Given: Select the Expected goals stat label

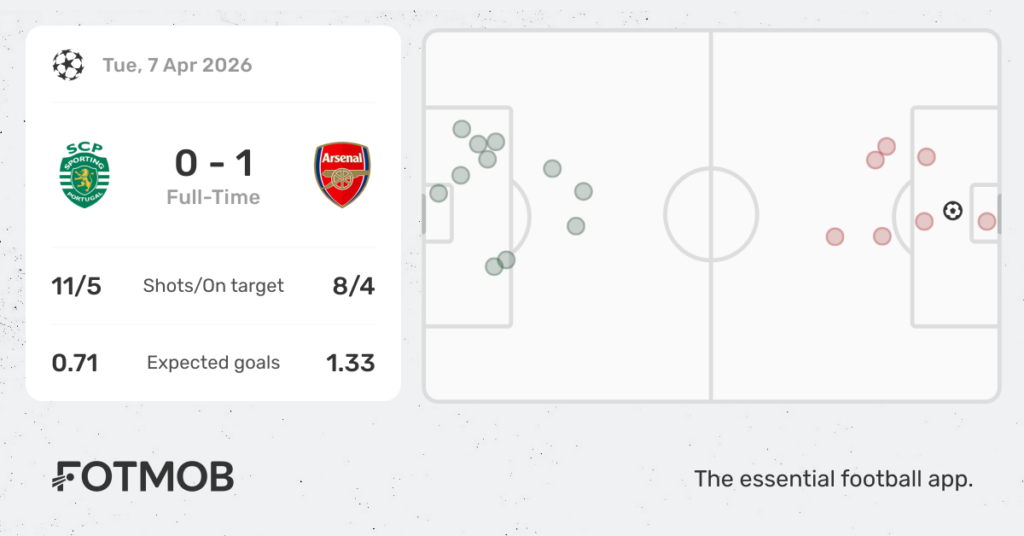Looking at the screenshot, I should (x=213, y=362).
